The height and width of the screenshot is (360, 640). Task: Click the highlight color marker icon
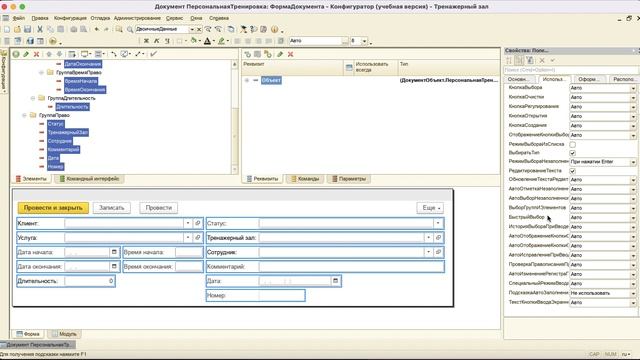[221, 41]
